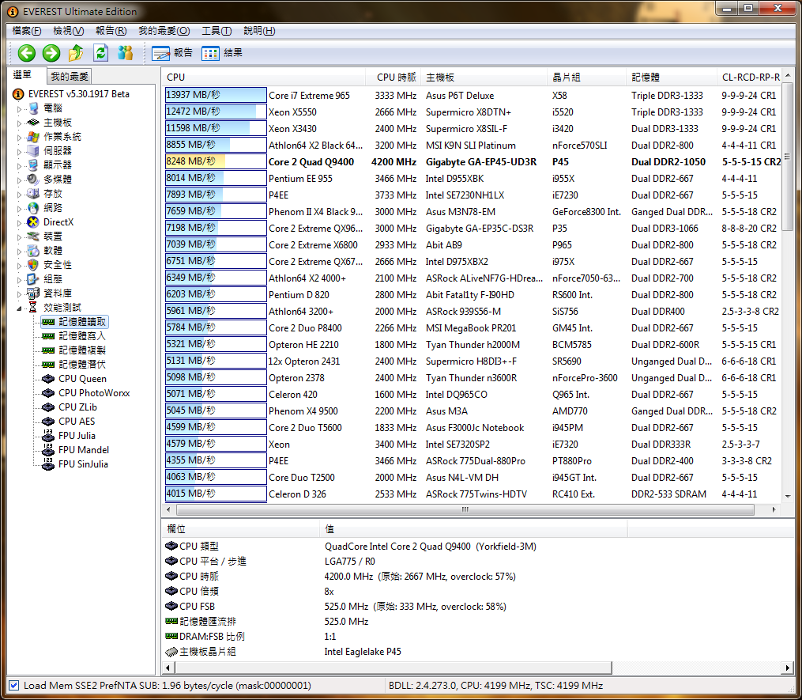The image size is (802, 700).
Task: Open the 我的最愛(O) menu
Action: [164, 31]
